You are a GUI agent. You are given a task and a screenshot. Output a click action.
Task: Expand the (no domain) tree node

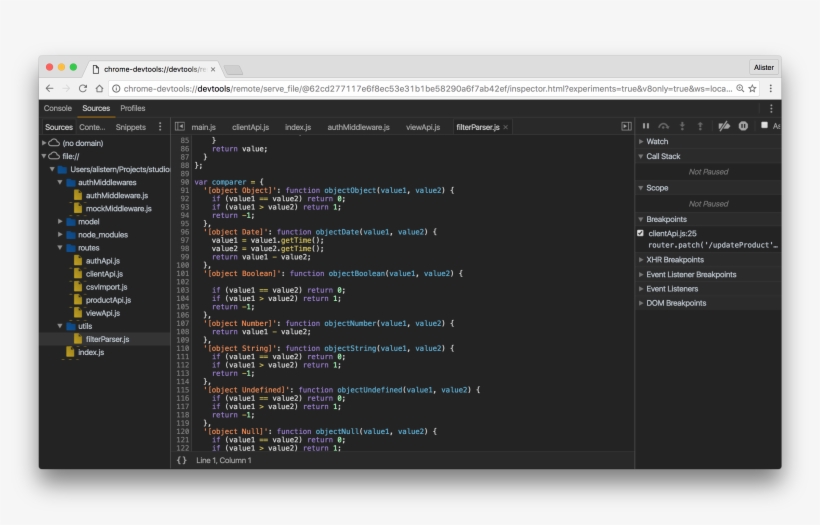pyautogui.click(x=44, y=143)
